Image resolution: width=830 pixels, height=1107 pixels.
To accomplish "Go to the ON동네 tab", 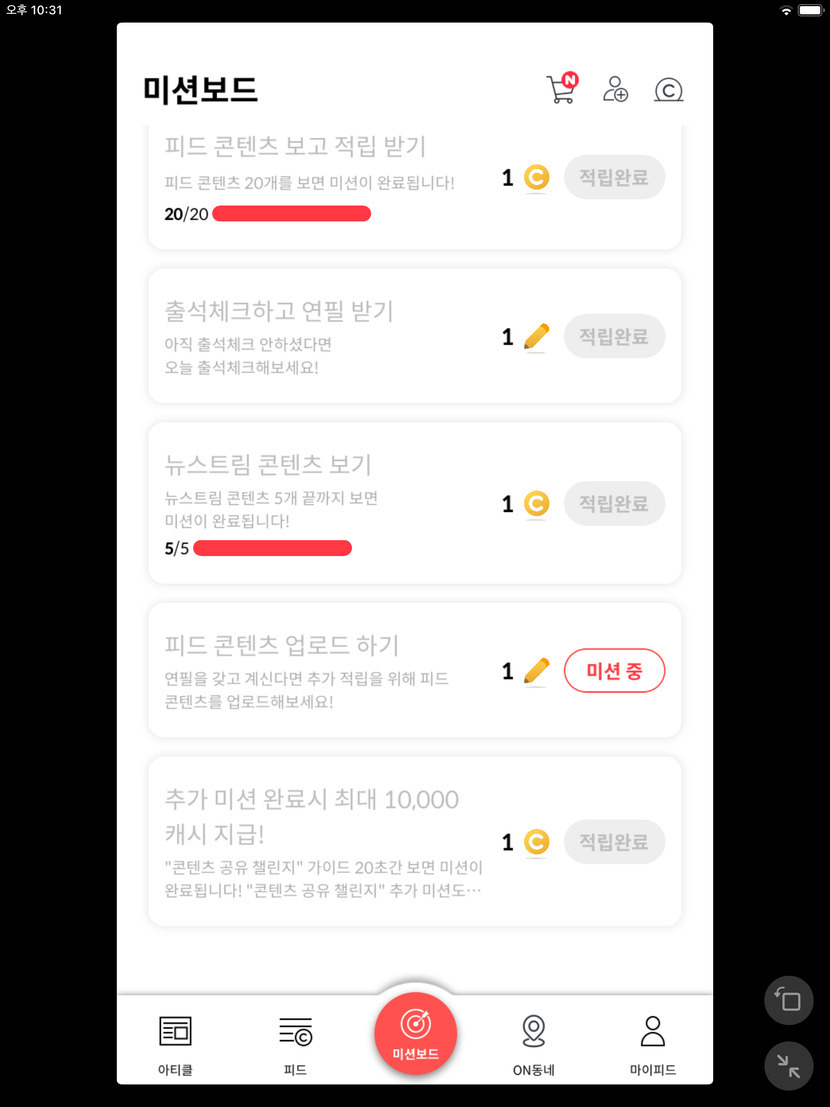I will [534, 1043].
